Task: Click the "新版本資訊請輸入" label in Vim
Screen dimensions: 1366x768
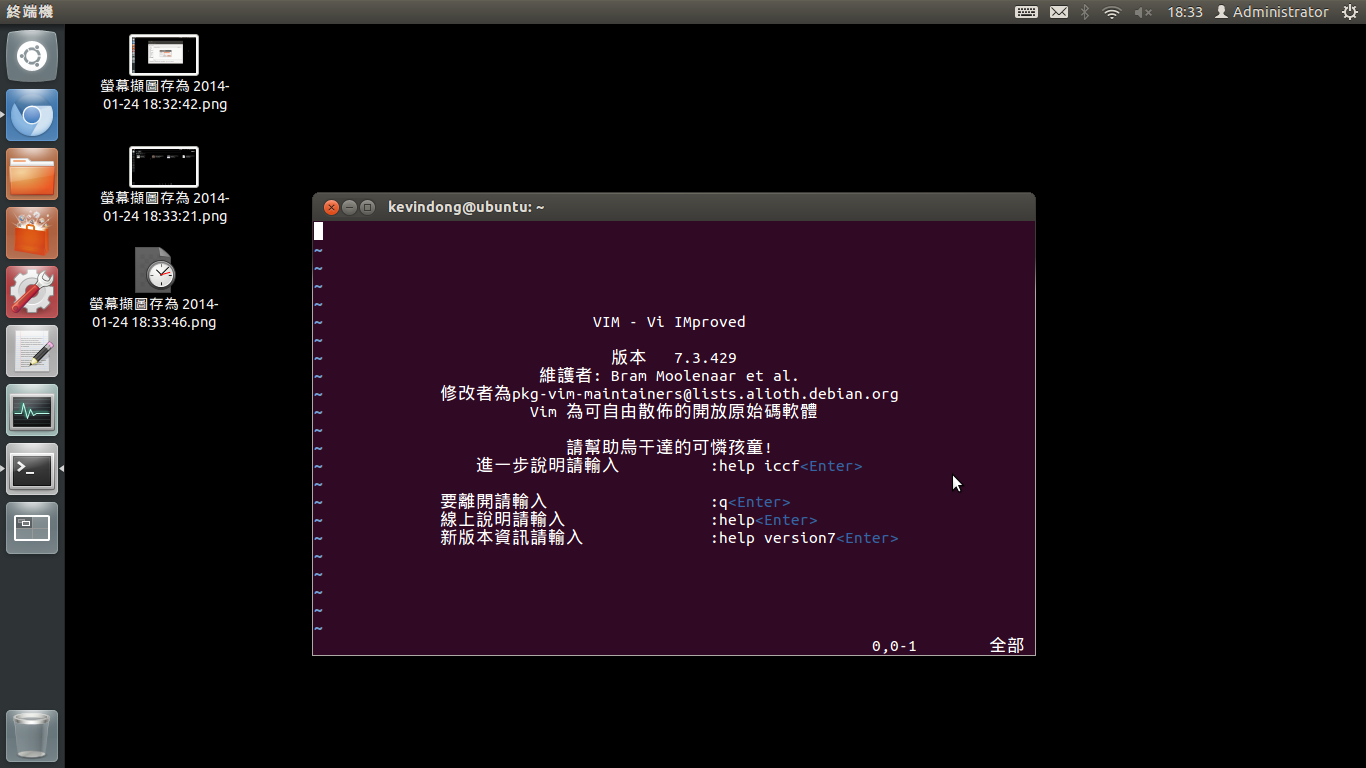Action: [512, 538]
